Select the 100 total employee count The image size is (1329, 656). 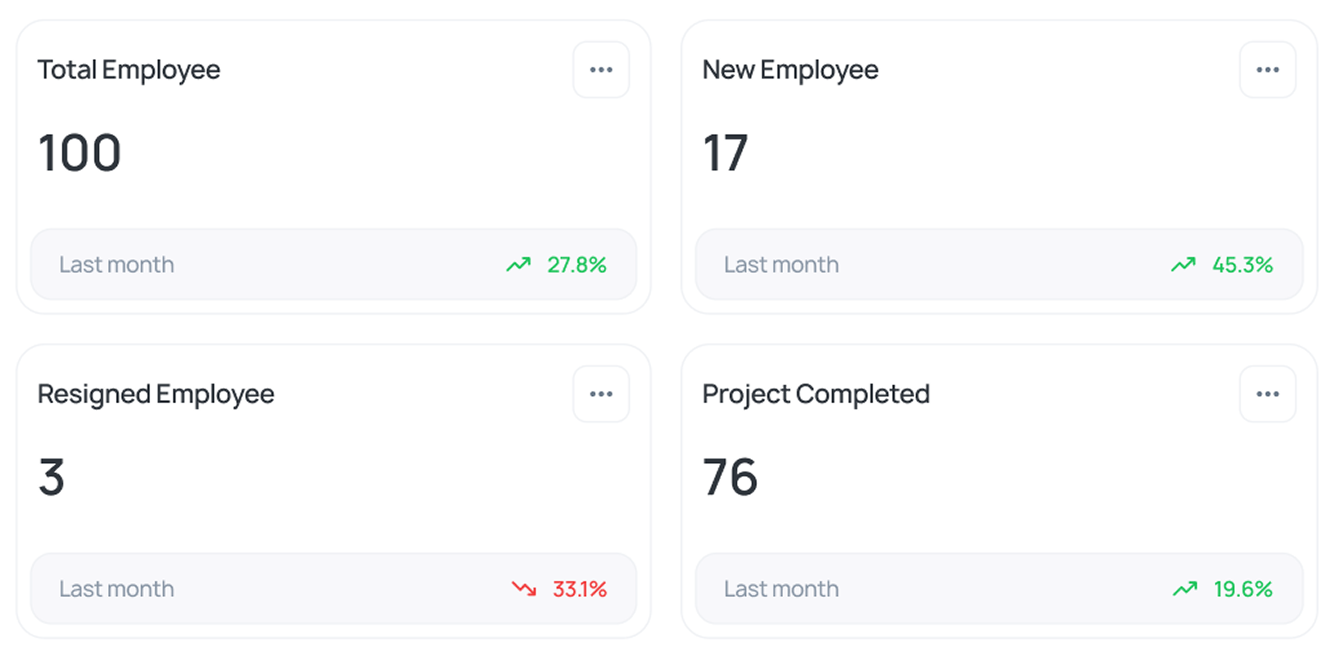[80, 153]
